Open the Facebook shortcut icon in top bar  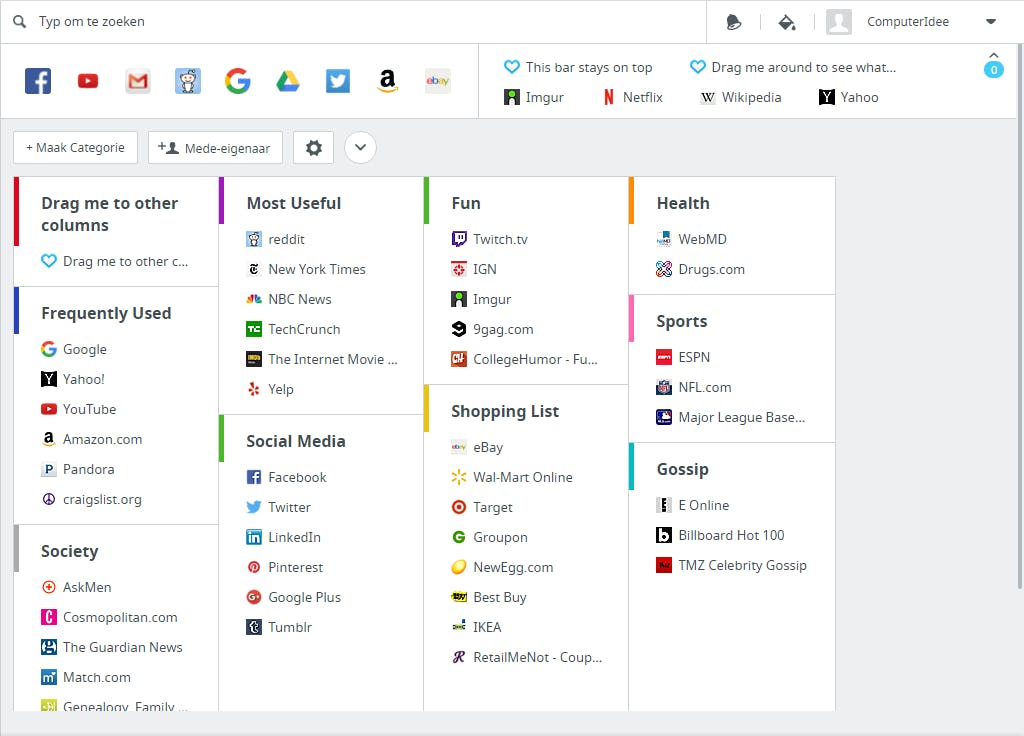pyautogui.click(x=38, y=81)
